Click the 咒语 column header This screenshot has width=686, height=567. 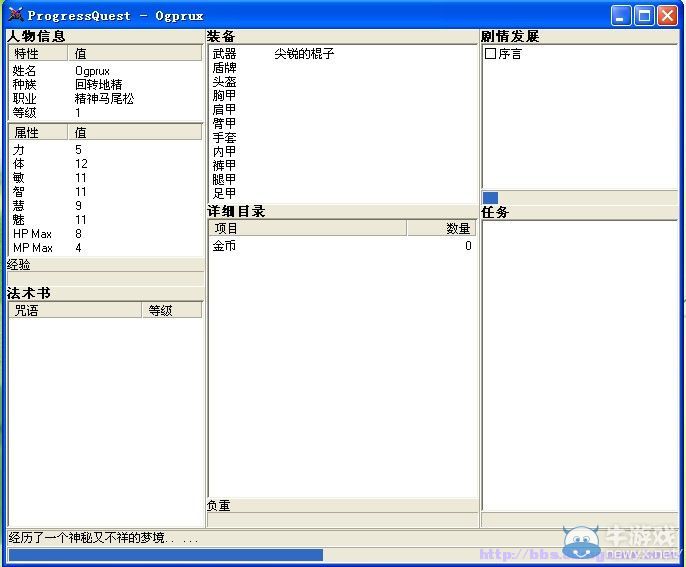click(x=75, y=310)
